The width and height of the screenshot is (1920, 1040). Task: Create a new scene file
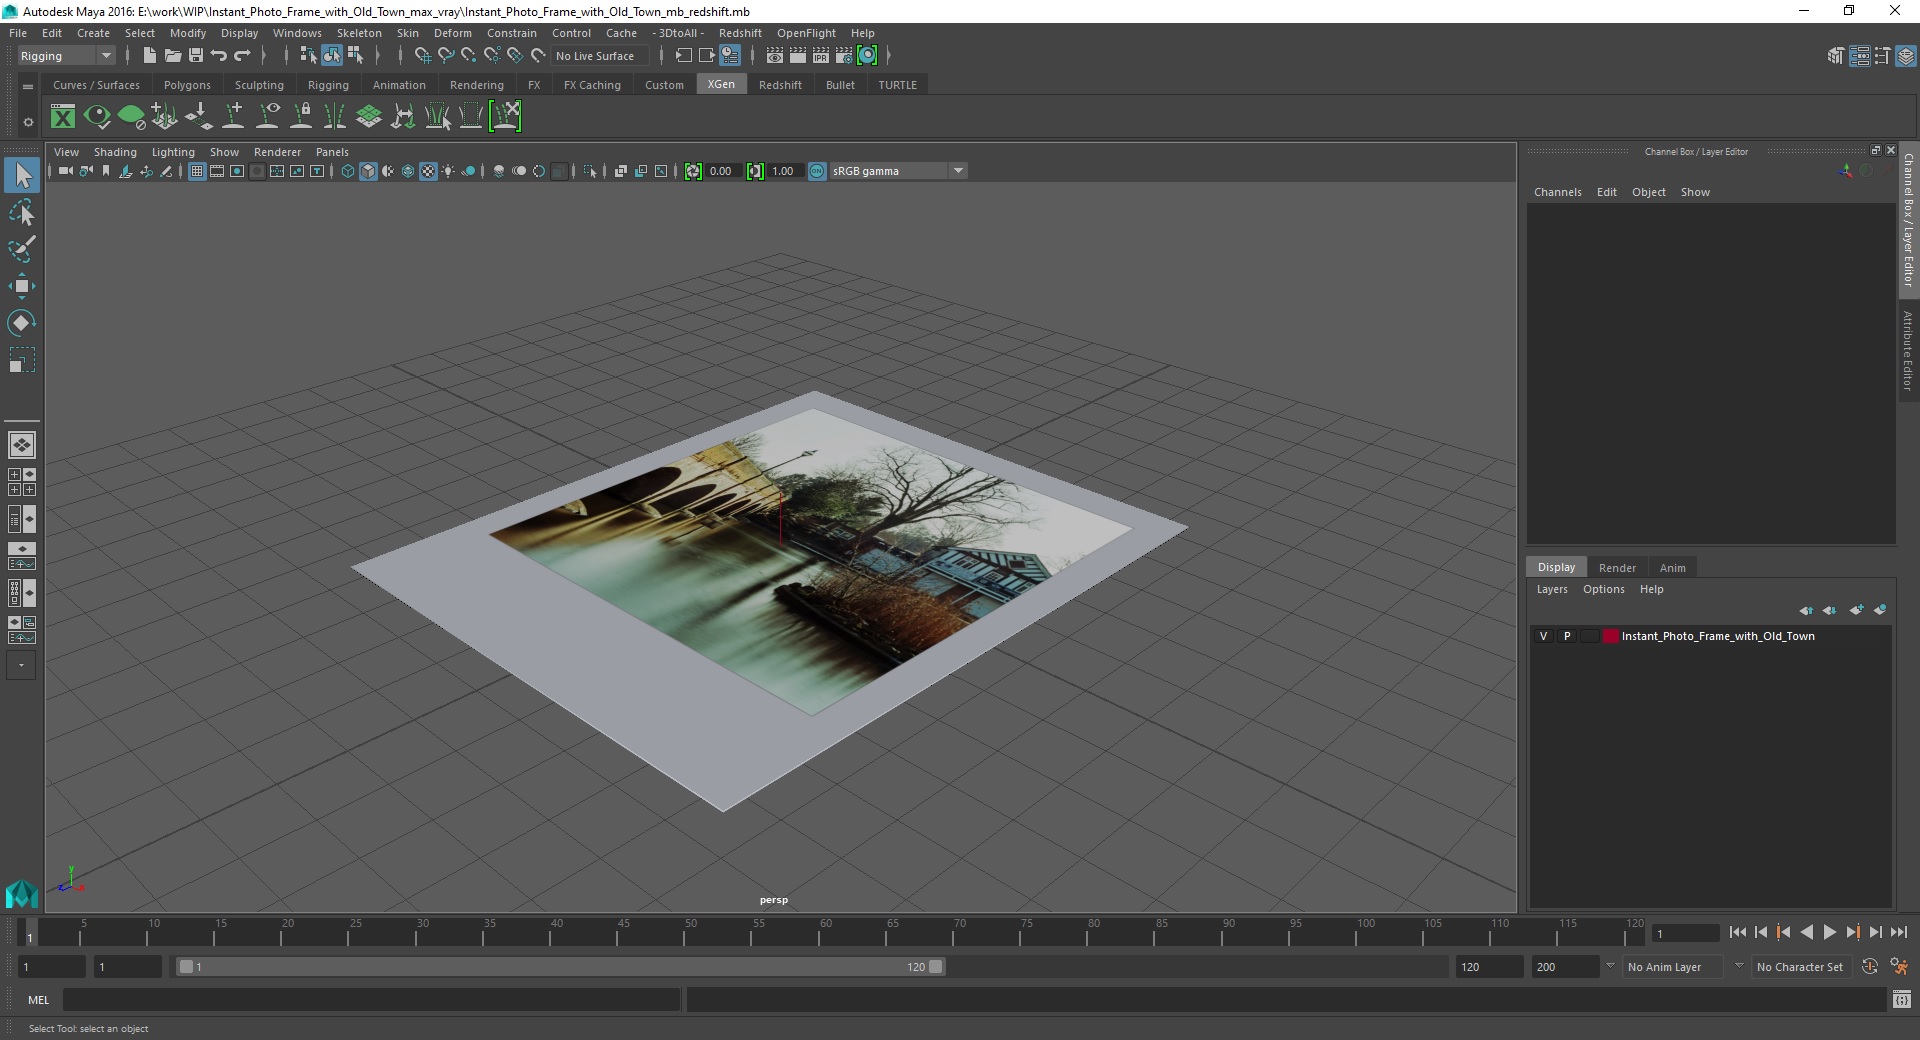[149, 56]
